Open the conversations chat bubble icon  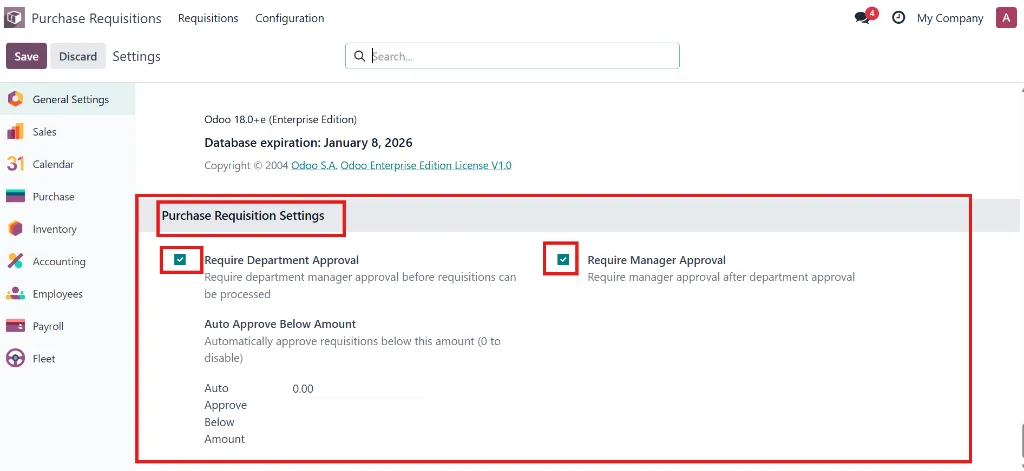(862, 18)
